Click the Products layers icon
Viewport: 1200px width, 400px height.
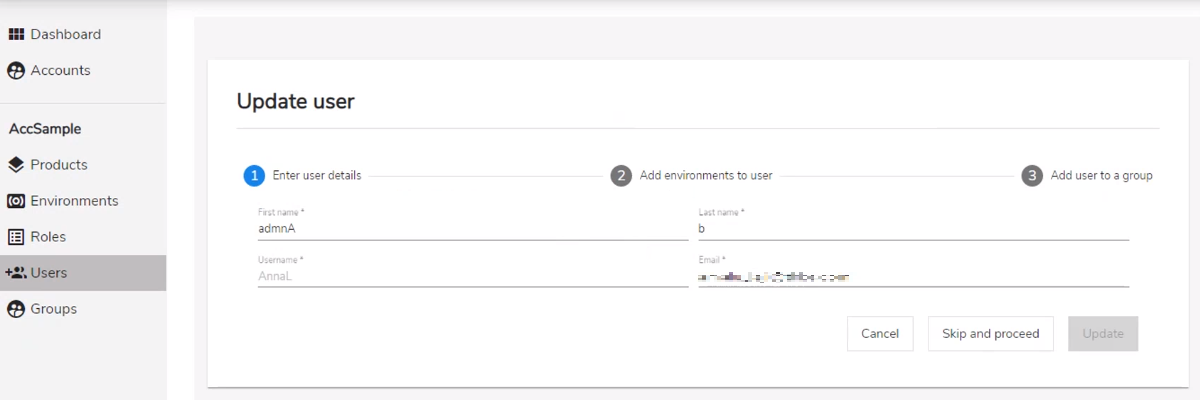click(16, 165)
